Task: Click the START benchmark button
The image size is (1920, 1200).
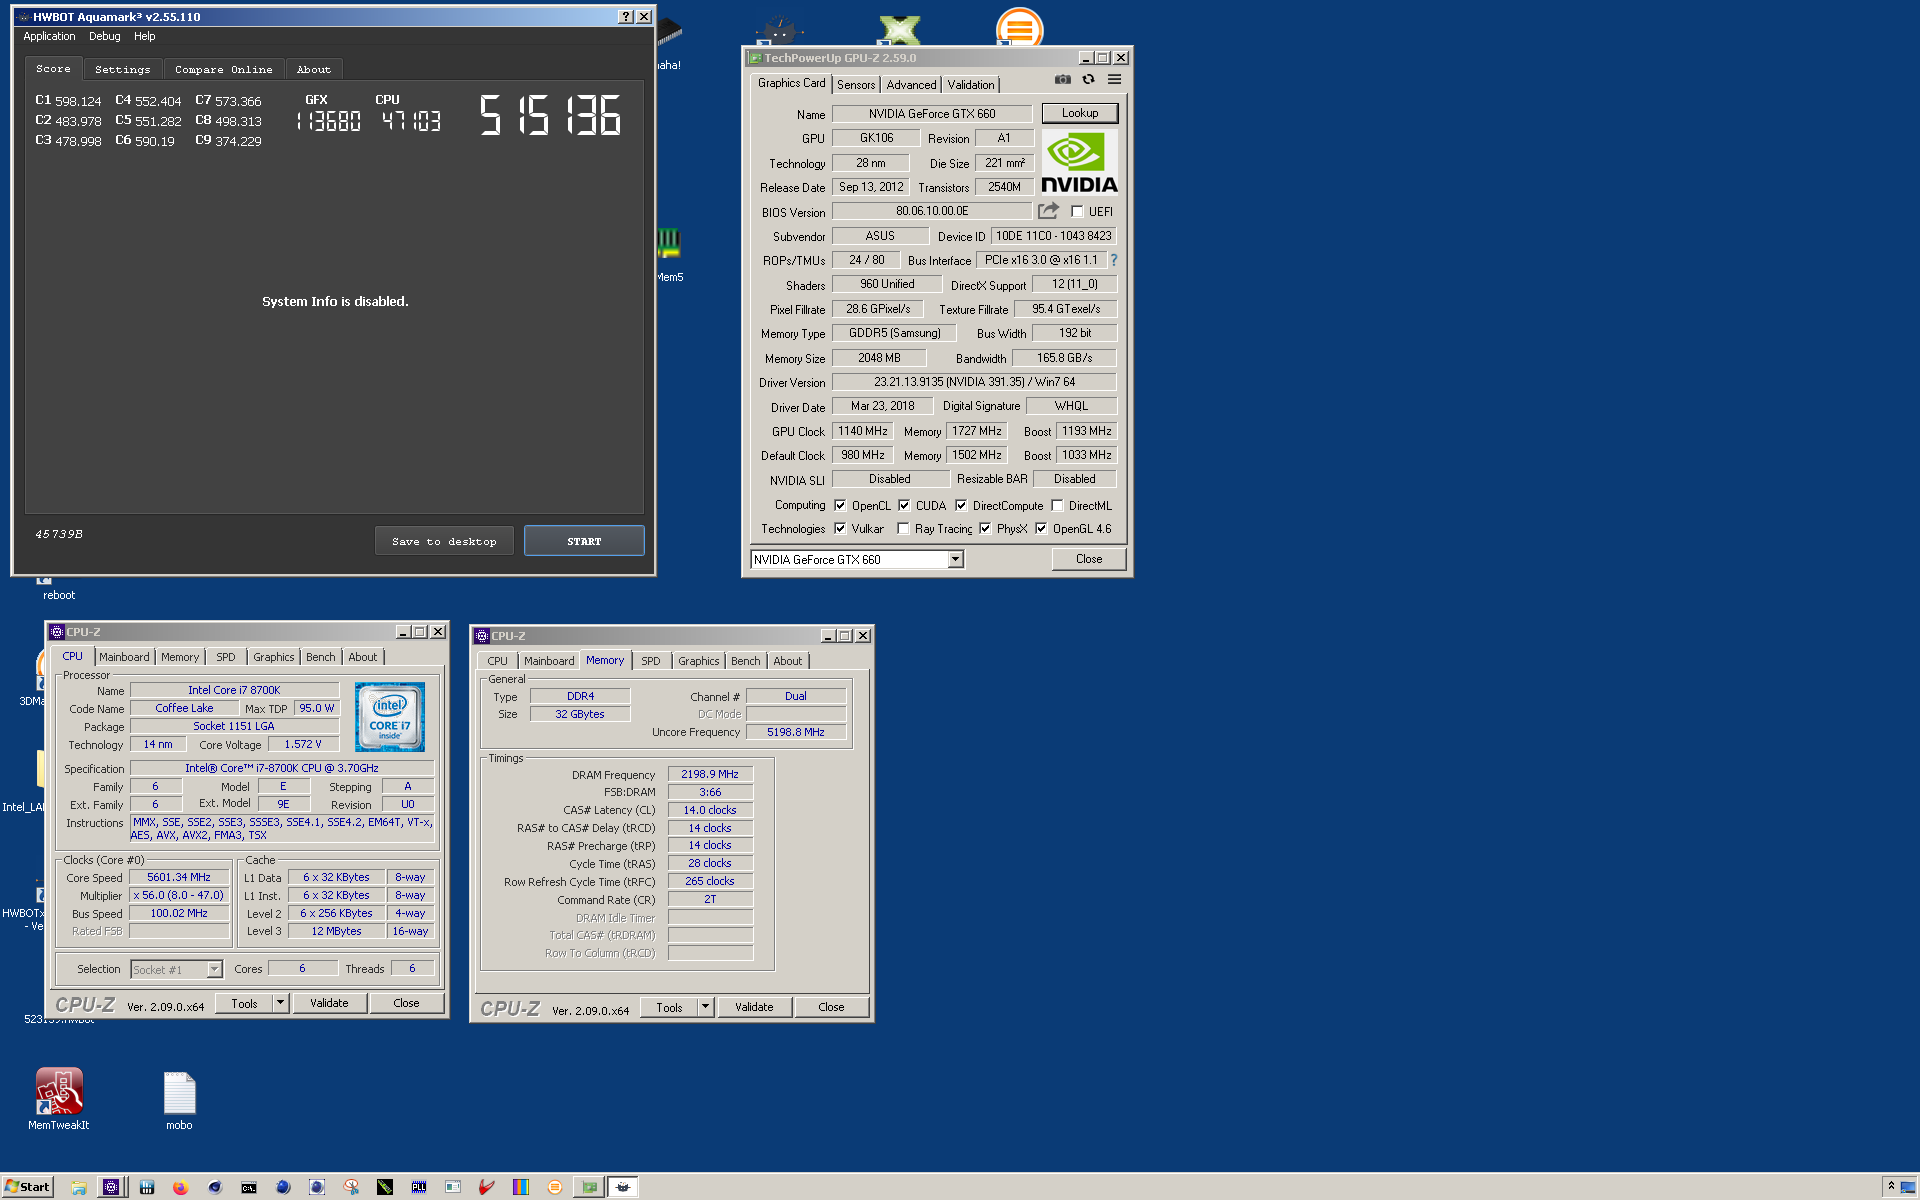Action: point(584,541)
